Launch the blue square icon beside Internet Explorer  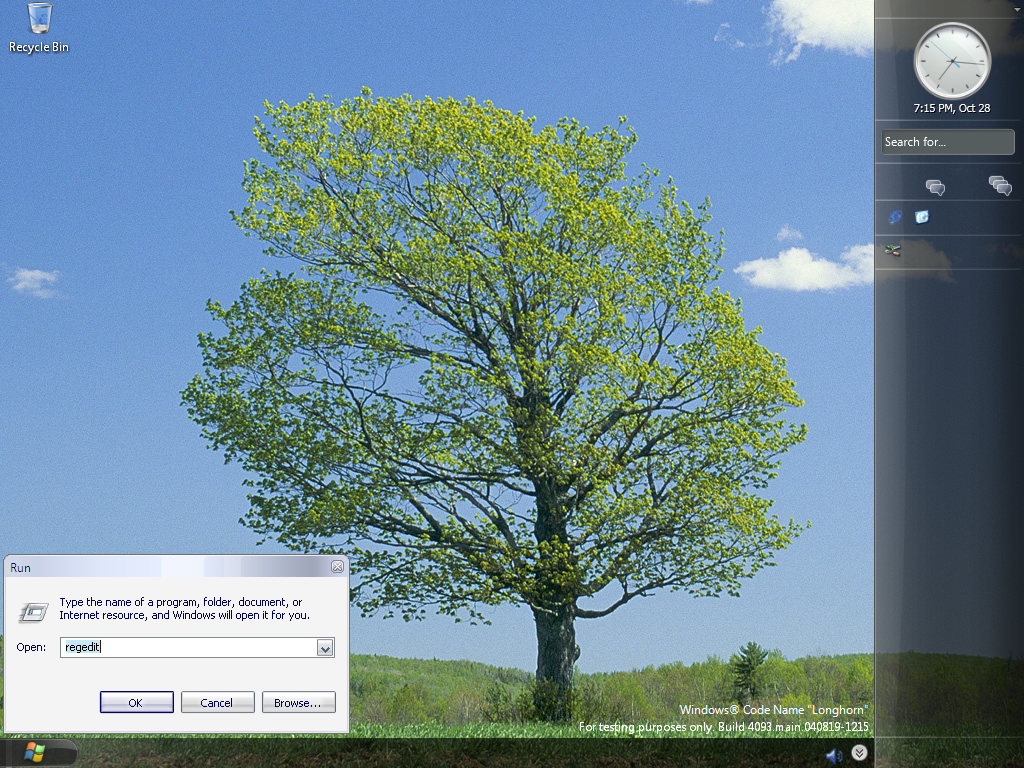(921, 217)
